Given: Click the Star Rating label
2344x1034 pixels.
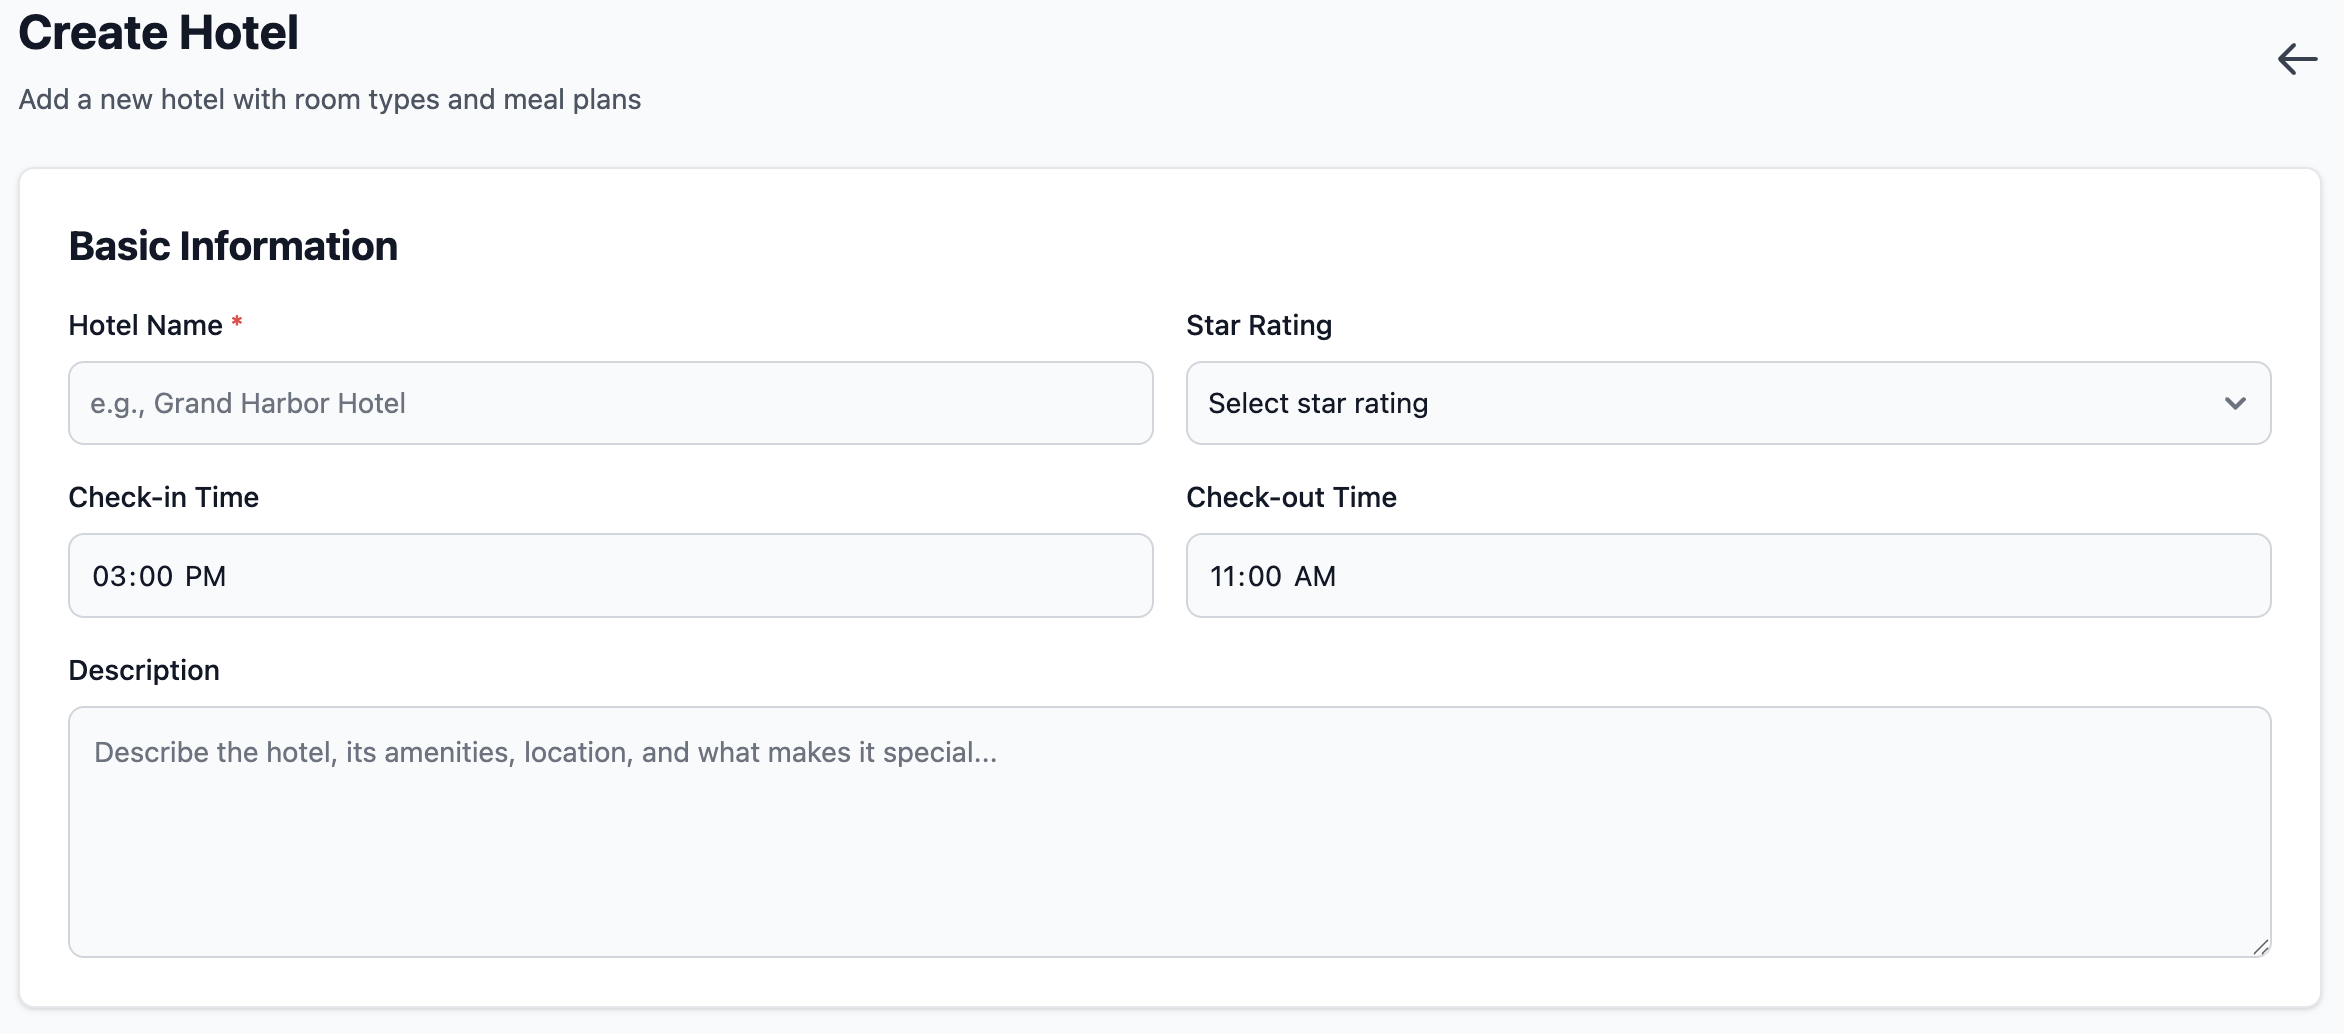Looking at the screenshot, I should [x=1258, y=325].
